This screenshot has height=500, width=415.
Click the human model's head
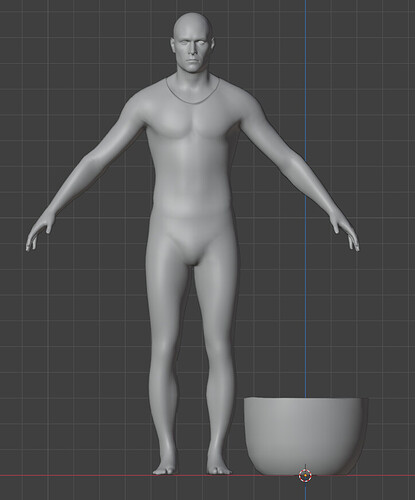click(x=193, y=43)
